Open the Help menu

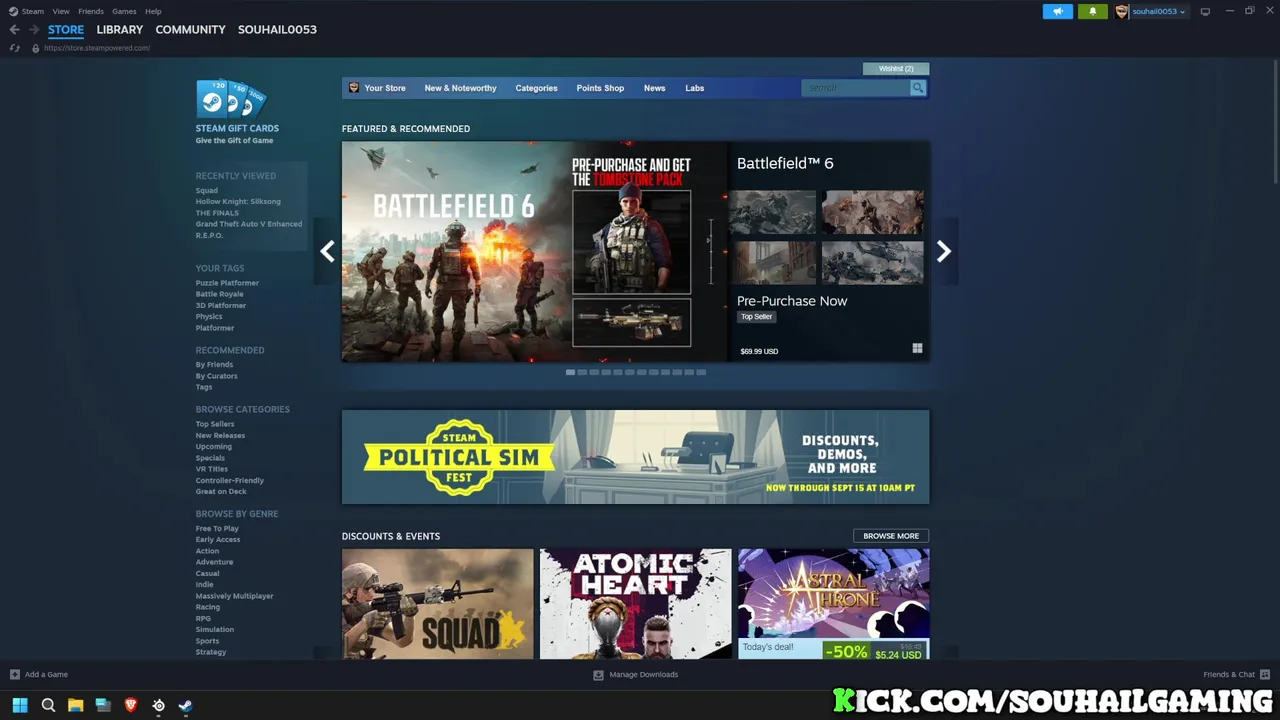(x=153, y=11)
